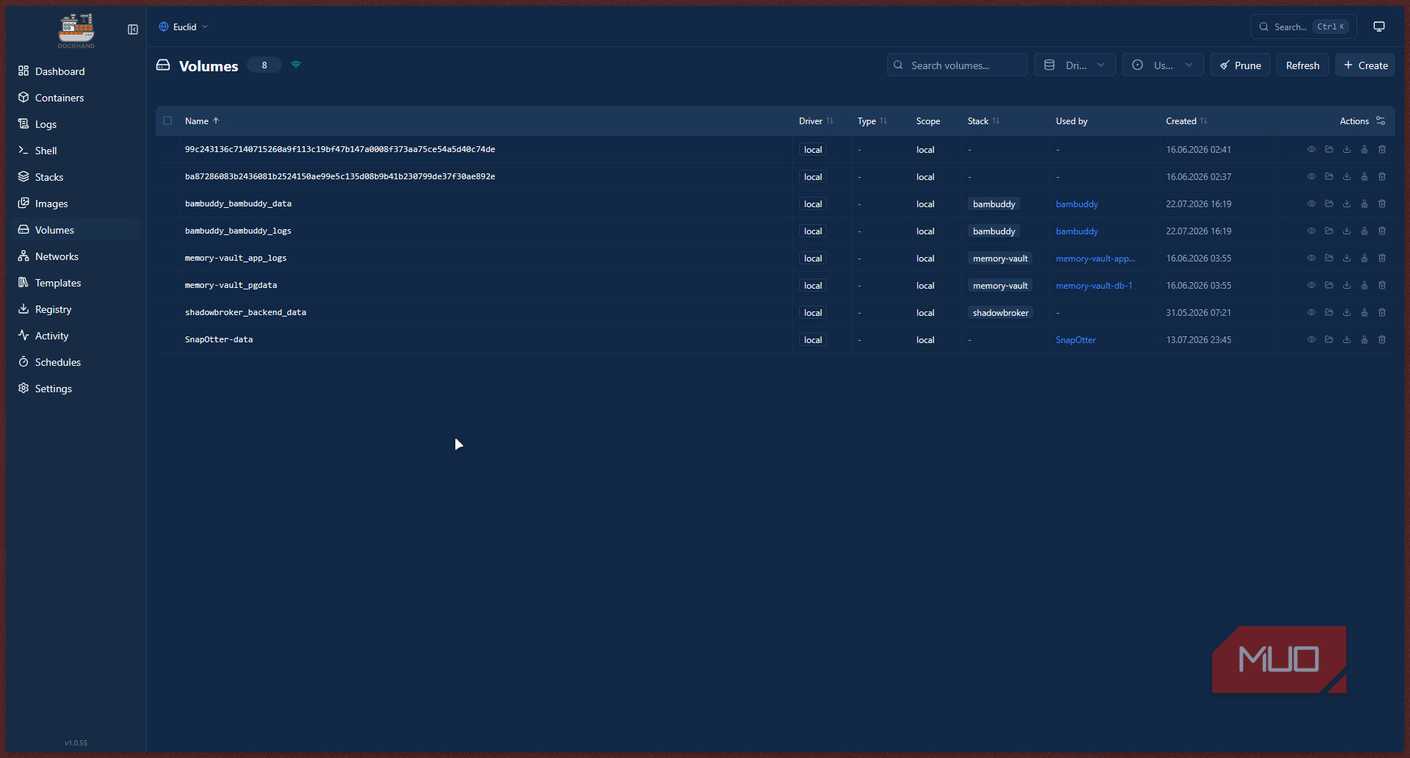The image size is (1410, 758).
Task: Open the Stacks page in the sidebar
Action: tap(49, 177)
